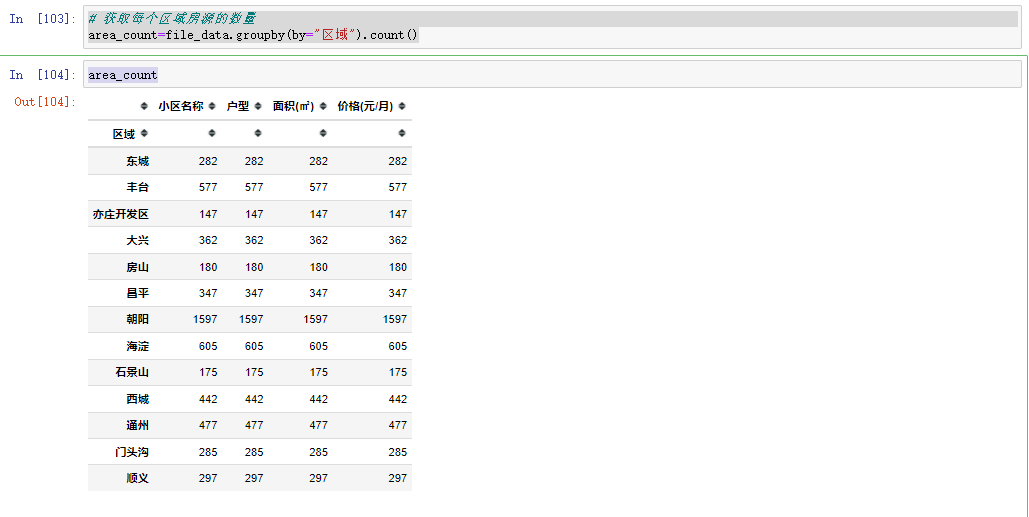
Task: Select the 房山 row label
Action: click(x=138, y=267)
